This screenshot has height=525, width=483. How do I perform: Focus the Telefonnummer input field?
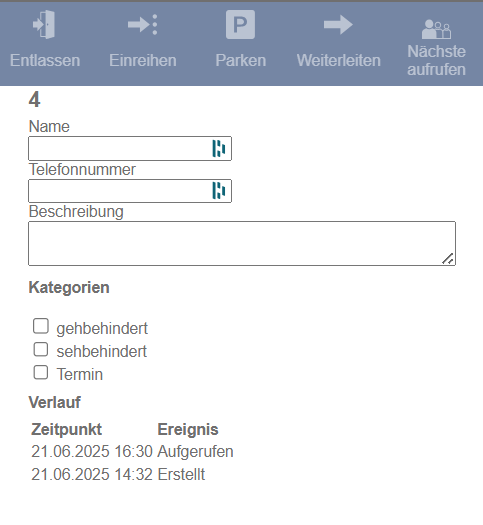(x=130, y=191)
